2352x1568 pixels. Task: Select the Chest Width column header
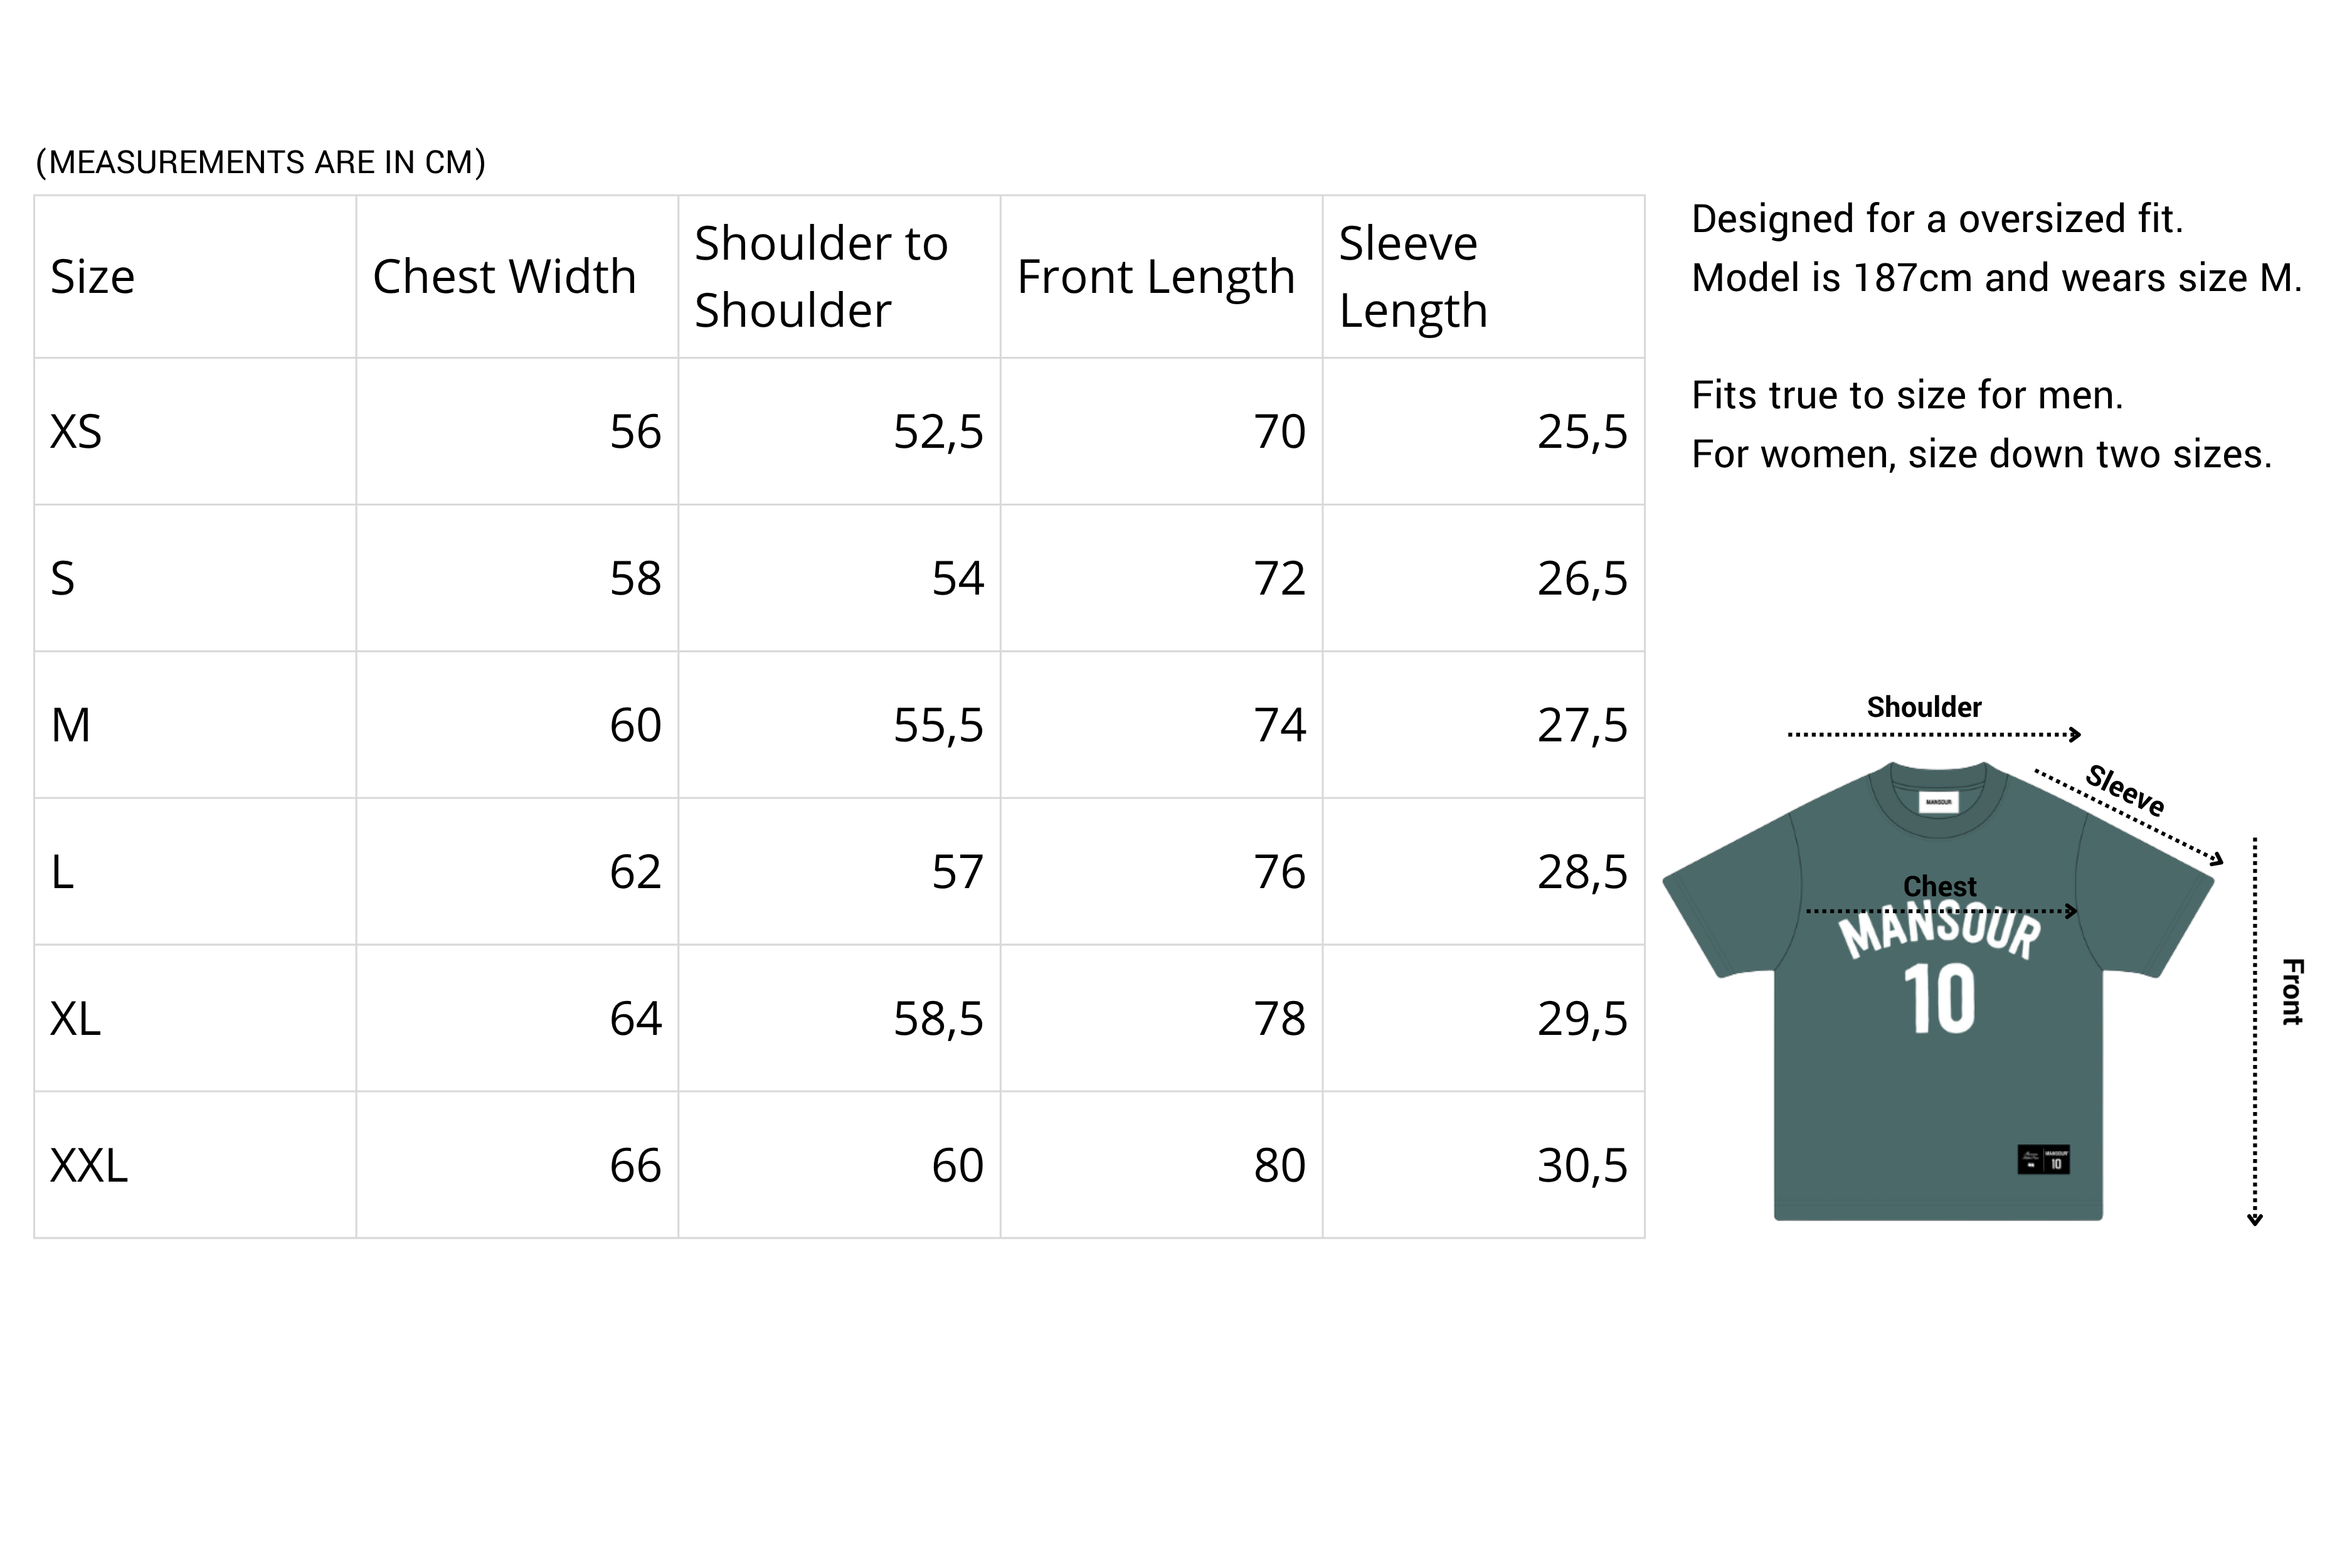504,277
